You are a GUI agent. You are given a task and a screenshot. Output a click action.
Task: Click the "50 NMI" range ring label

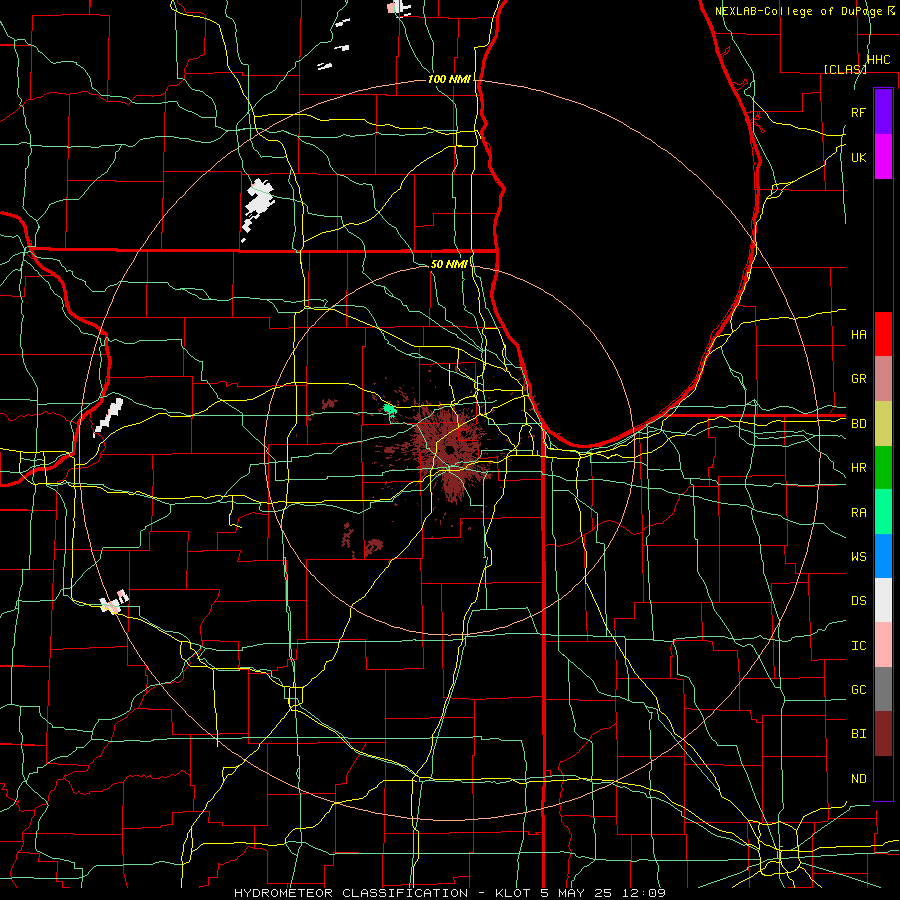tap(449, 264)
